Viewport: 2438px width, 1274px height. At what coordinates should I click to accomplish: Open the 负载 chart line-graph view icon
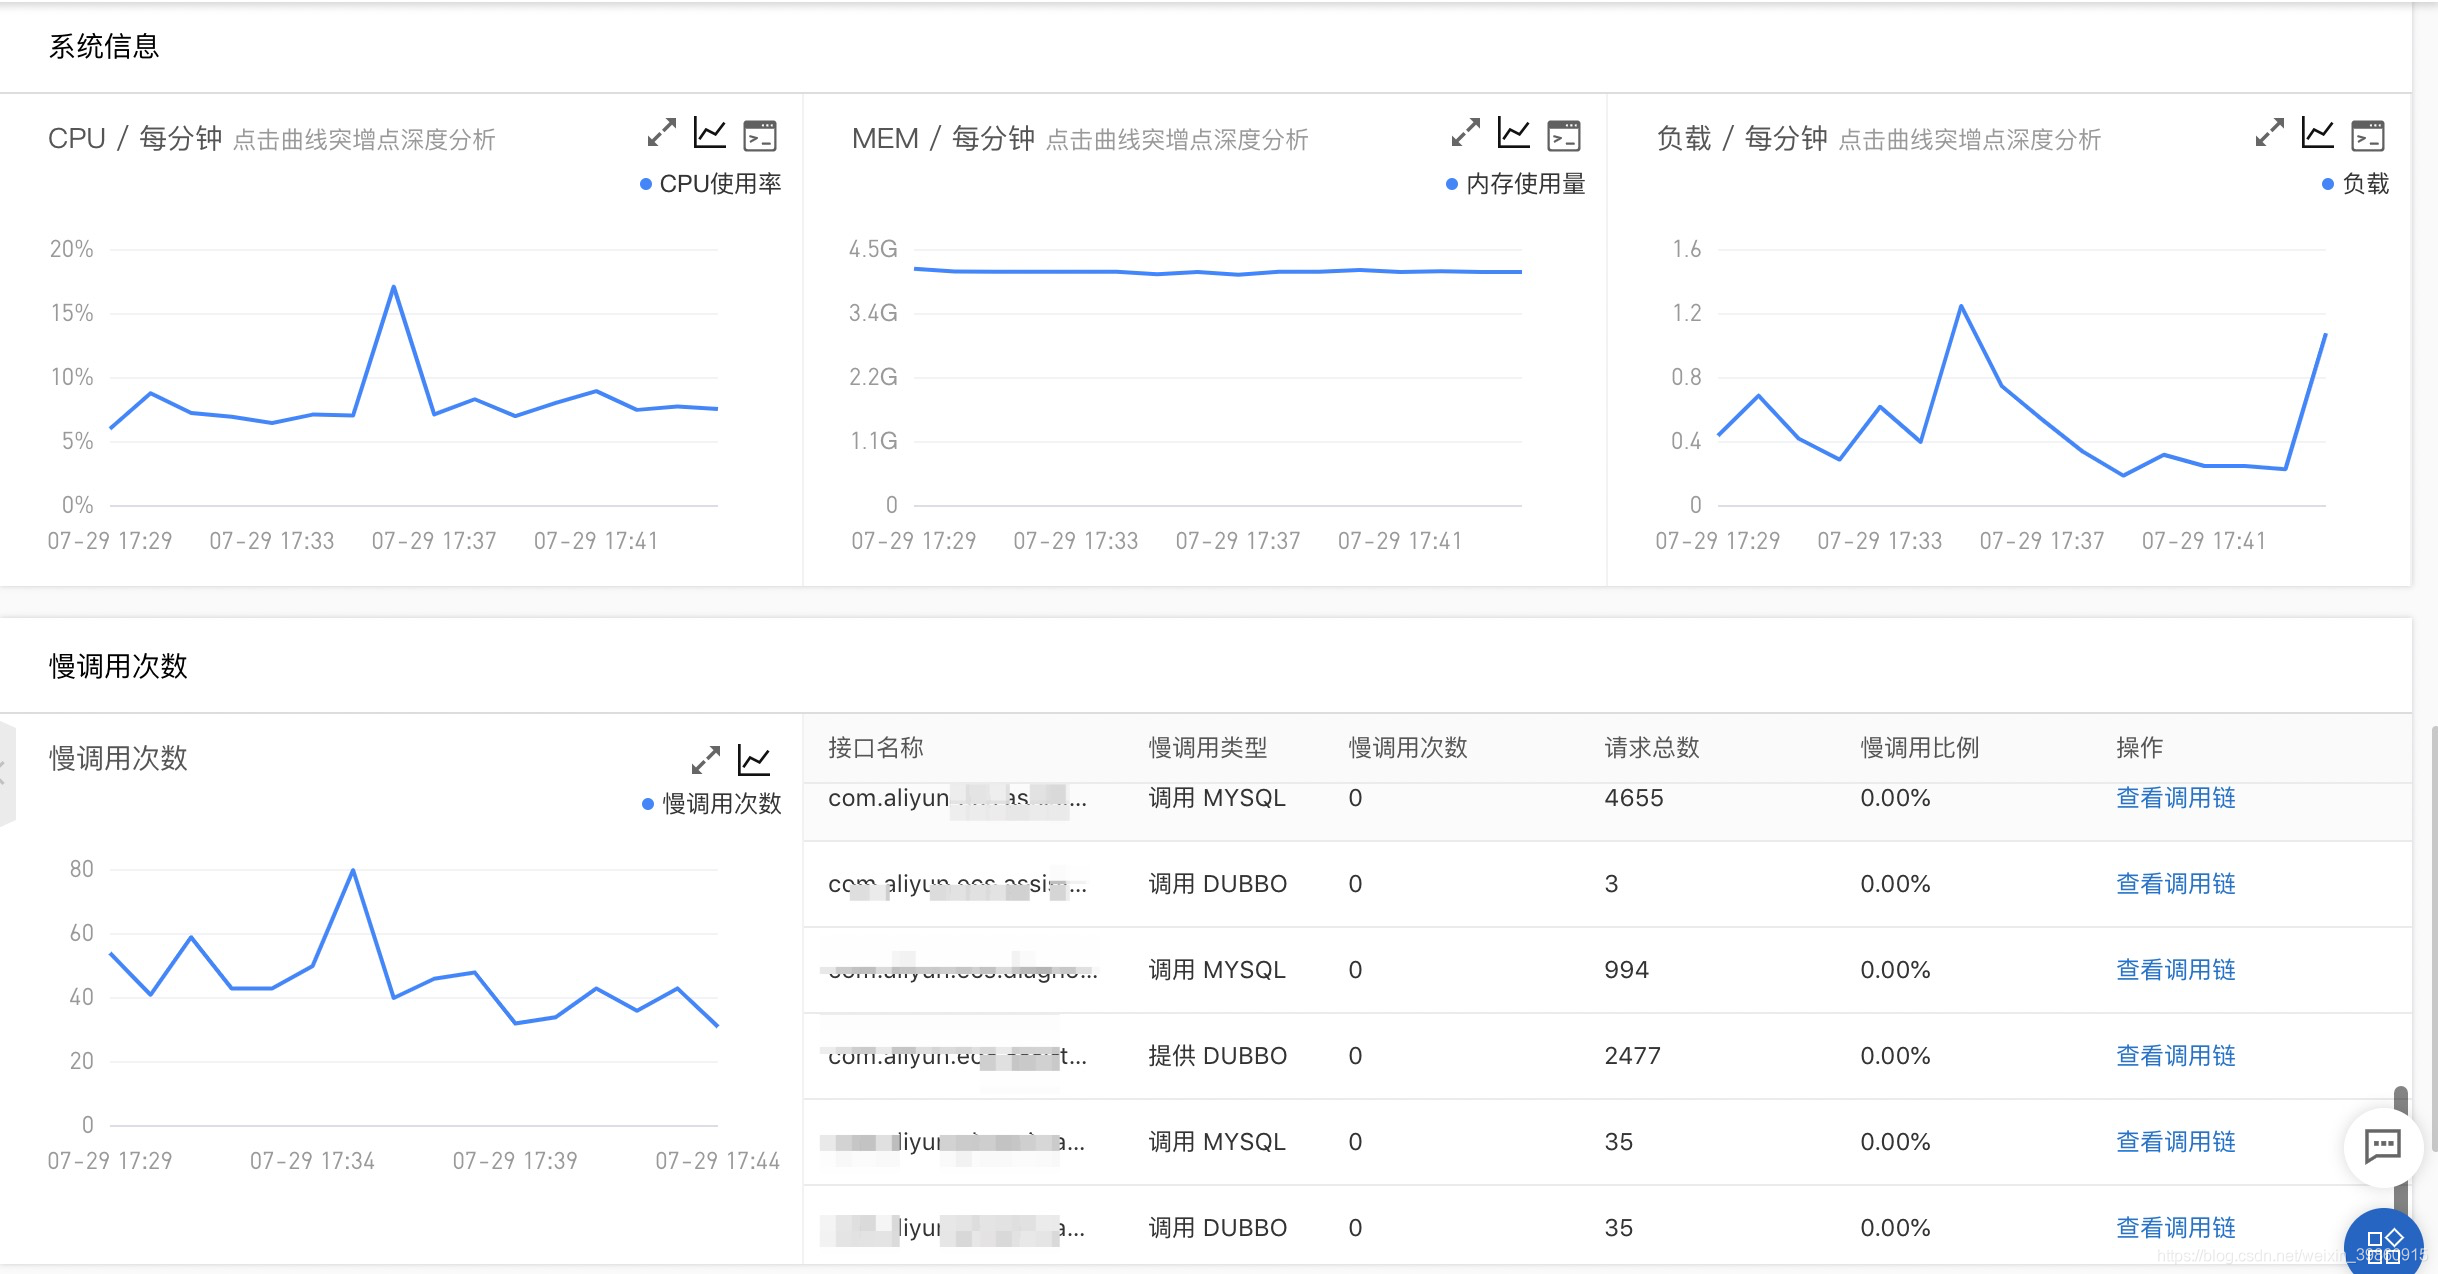point(2318,133)
